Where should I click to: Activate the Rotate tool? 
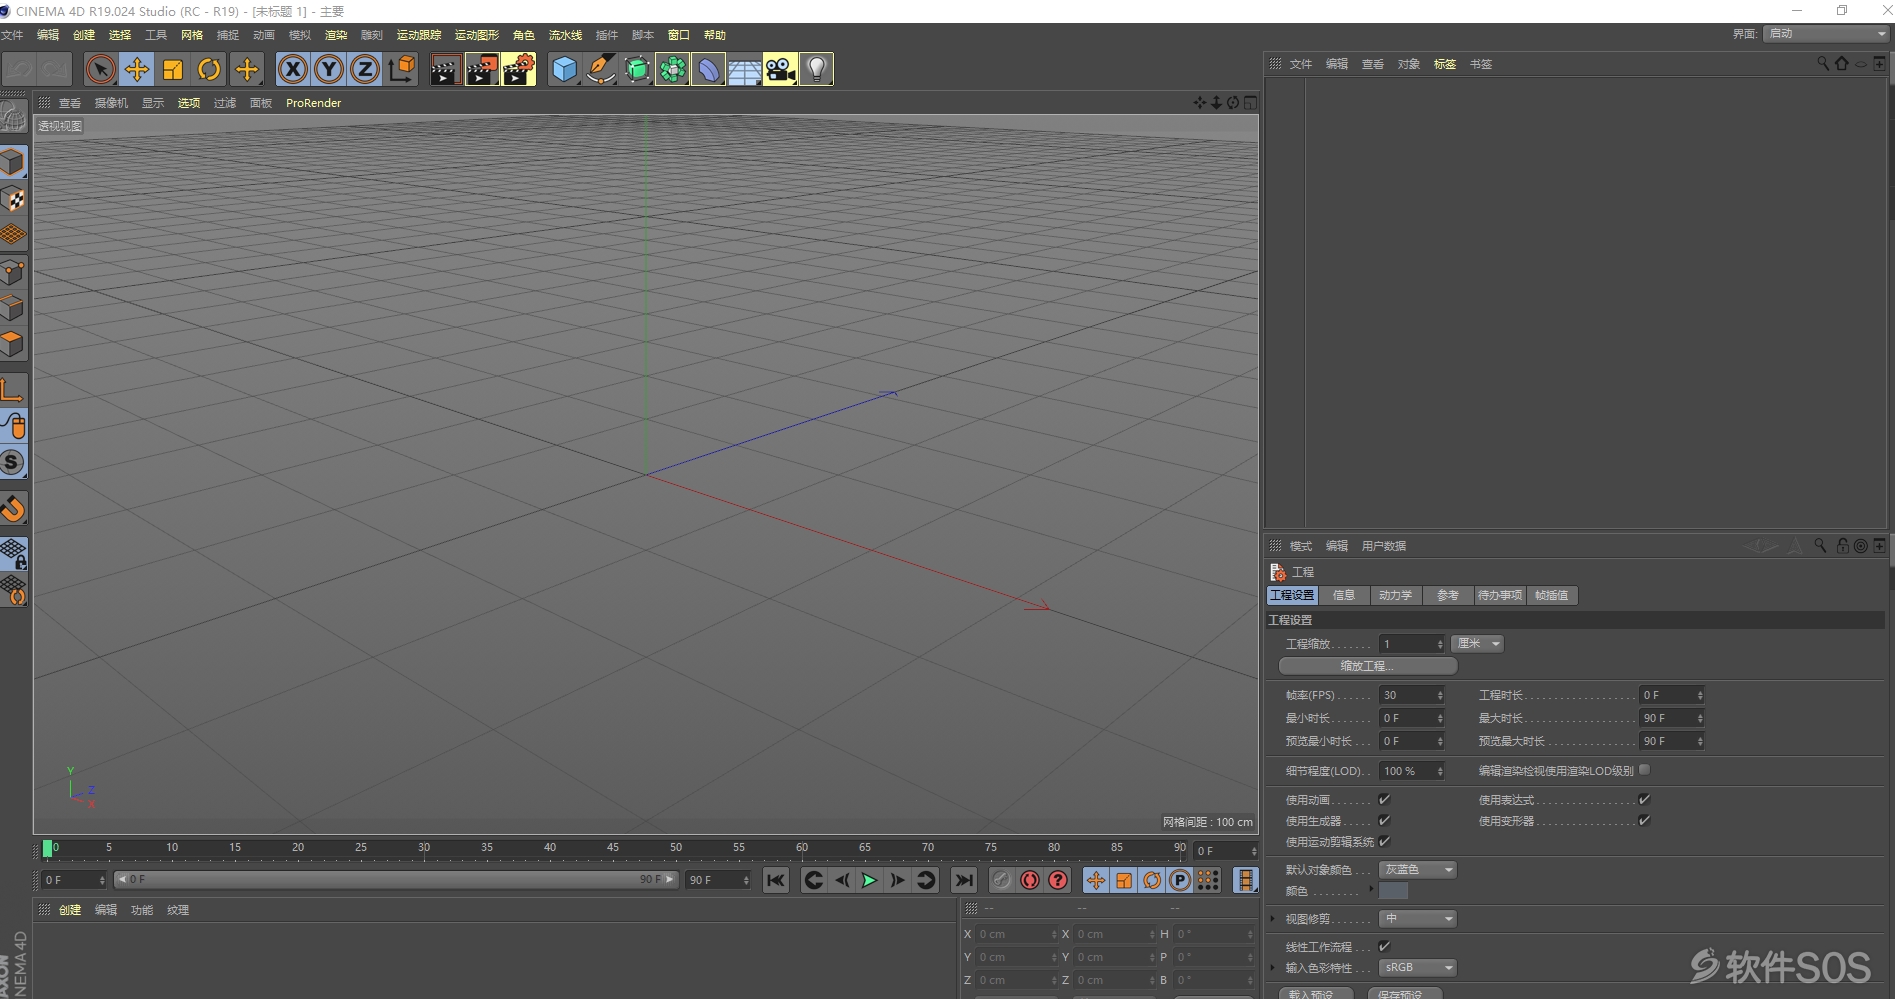tap(209, 69)
